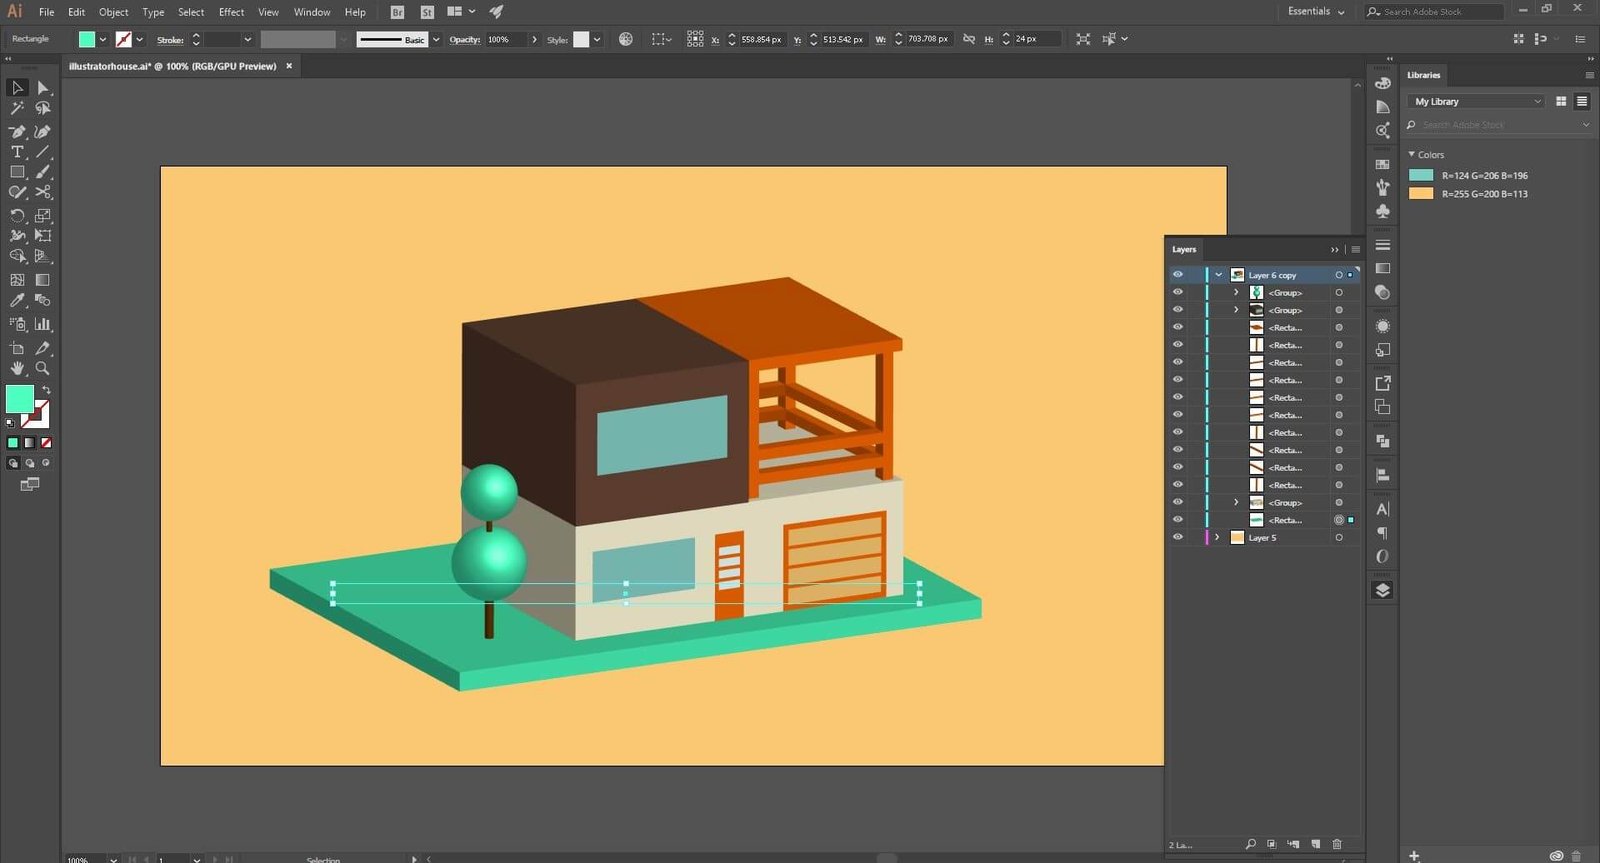The width and height of the screenshot is (1600, 863).
Task: Collapse the Layer 6 copy layer
Action: [1218, 275]
